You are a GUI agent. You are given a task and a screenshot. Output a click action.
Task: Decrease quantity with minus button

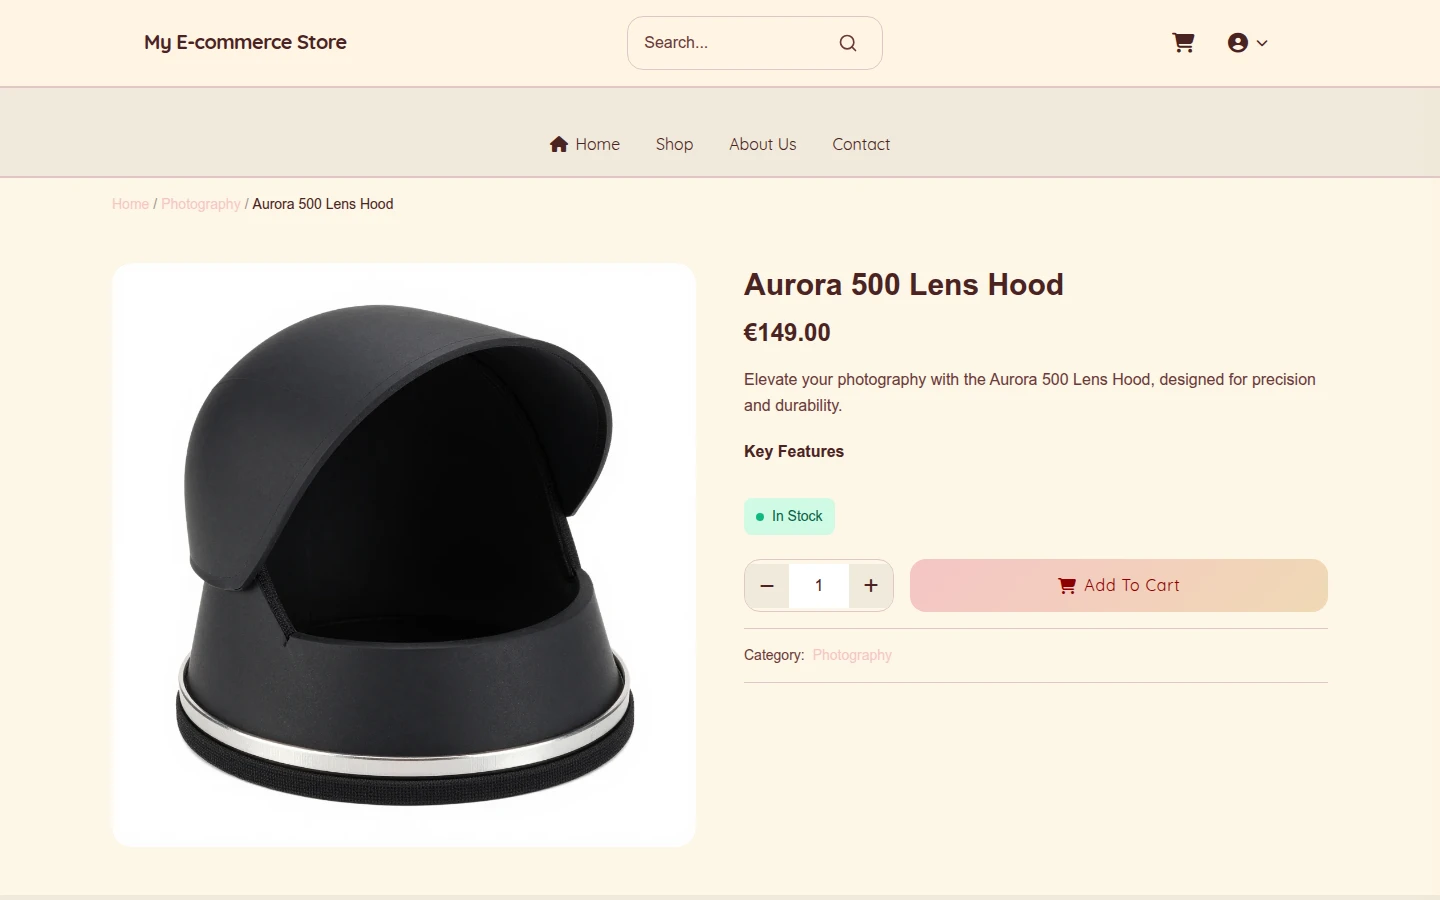click(x=767, y=585)
